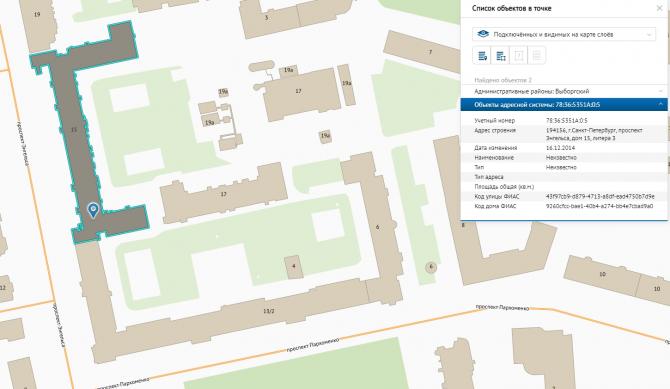Click the greyed-out list lines icon button
Image resolution: width=670 pixels, height=389 pixels.
pyautogui.click(x=537, y=56)
